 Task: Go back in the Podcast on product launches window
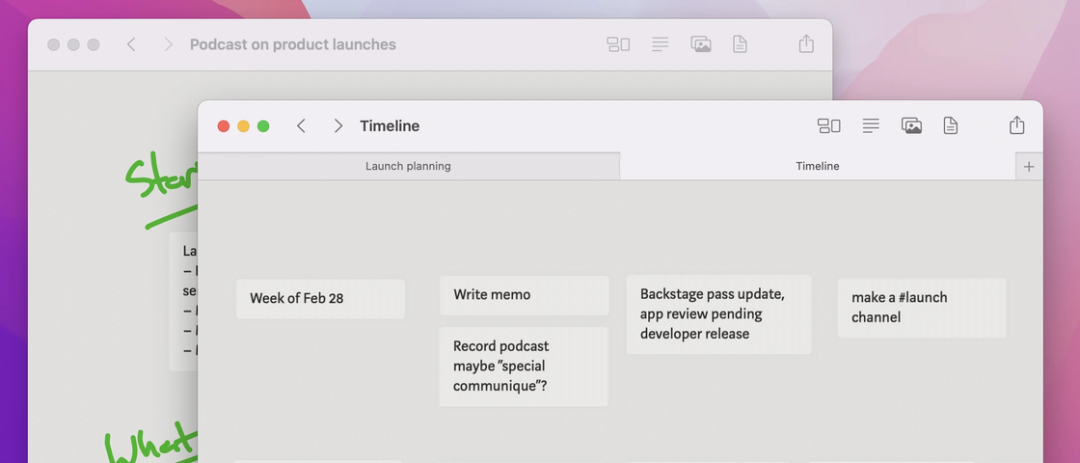pos(131,45)
